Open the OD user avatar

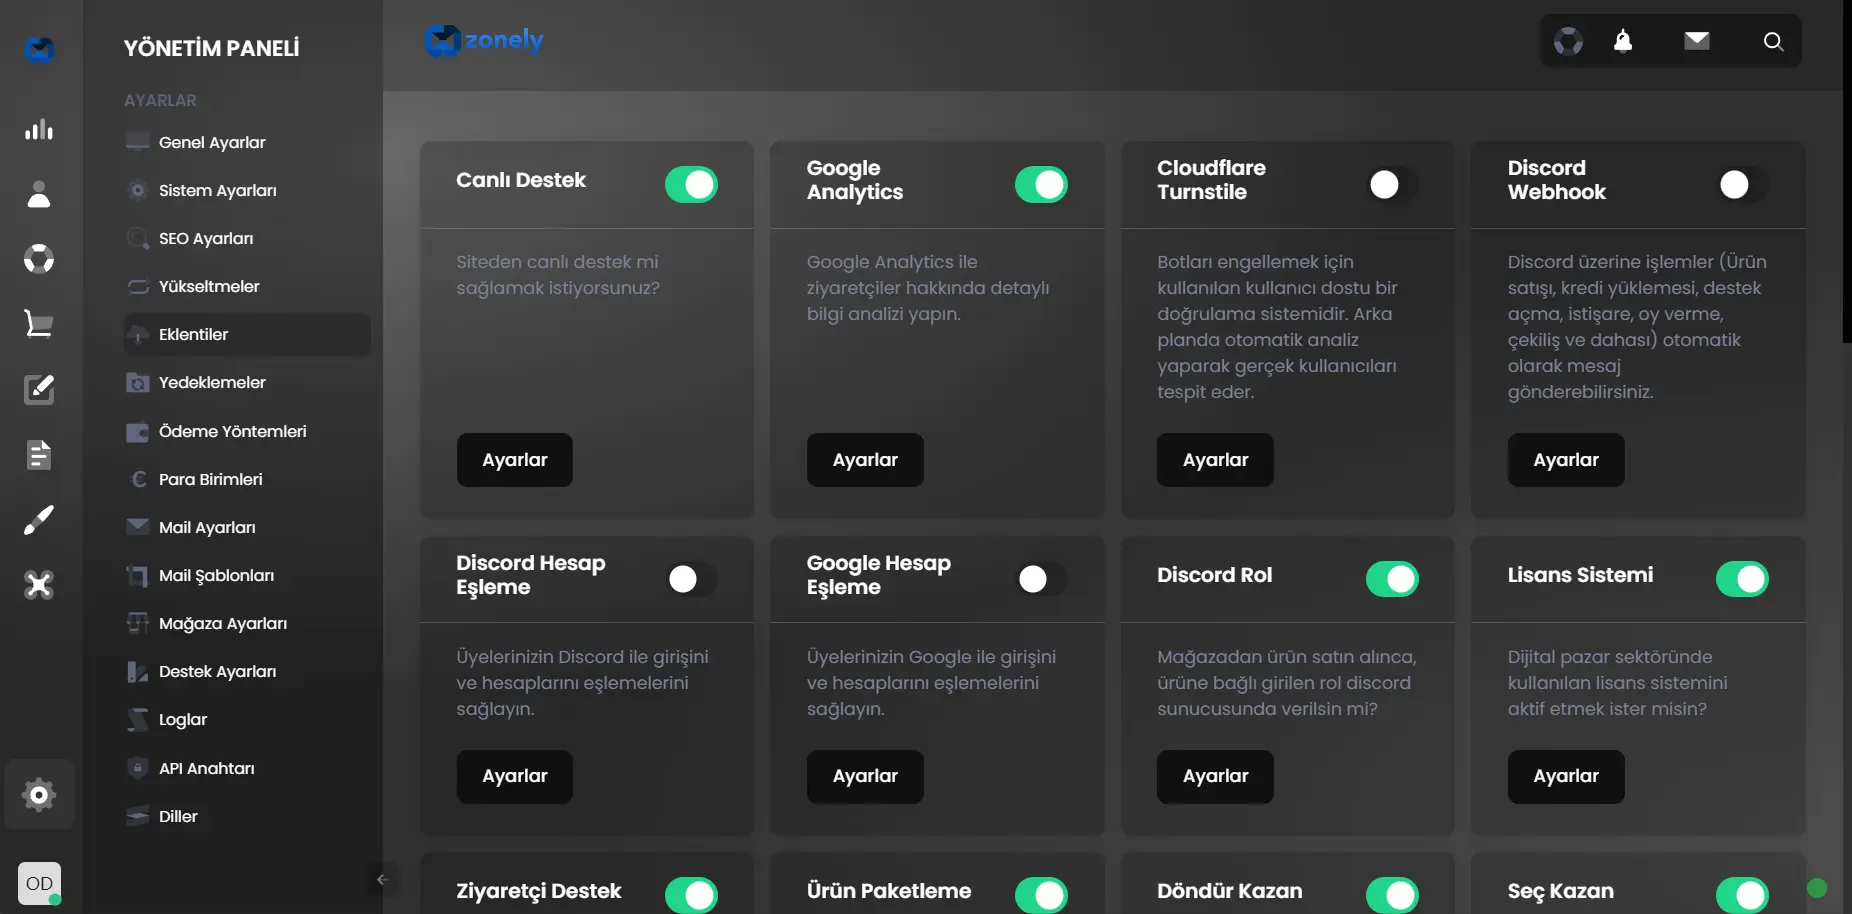(x=39, y=884)
